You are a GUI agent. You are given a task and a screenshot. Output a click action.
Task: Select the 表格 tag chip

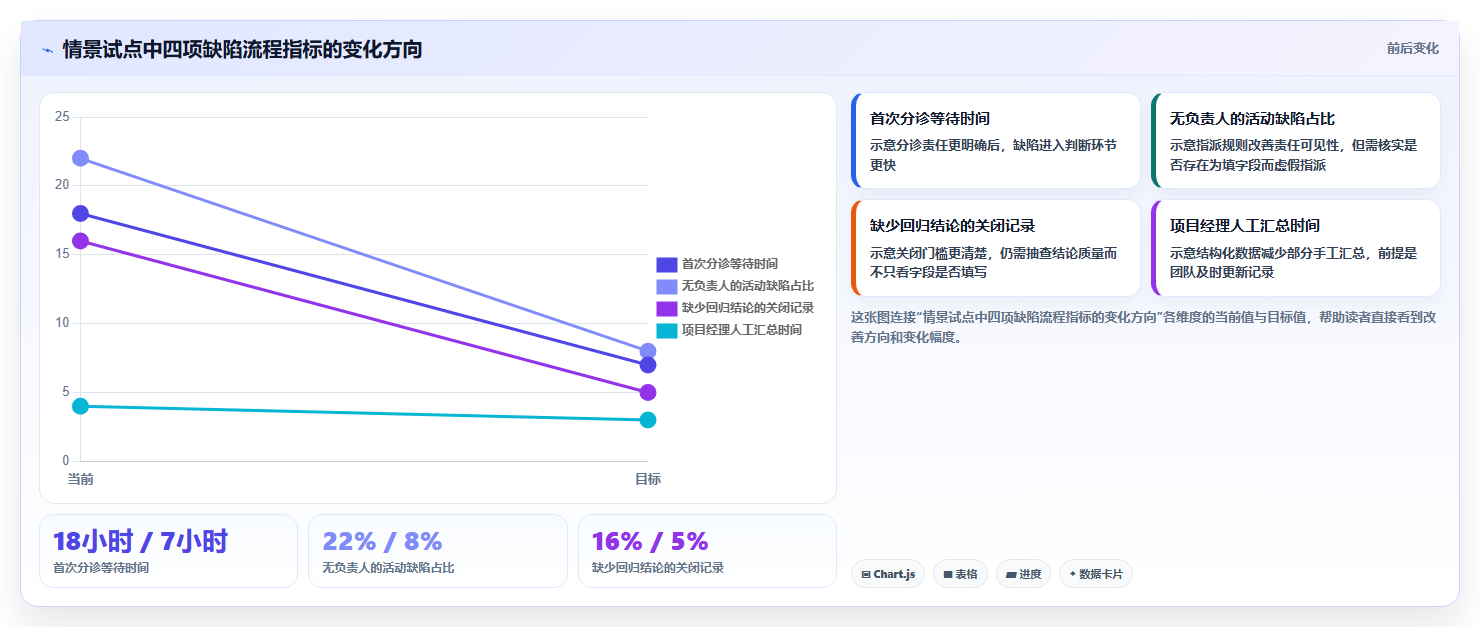pyautogui.click(x=960, y=574)
